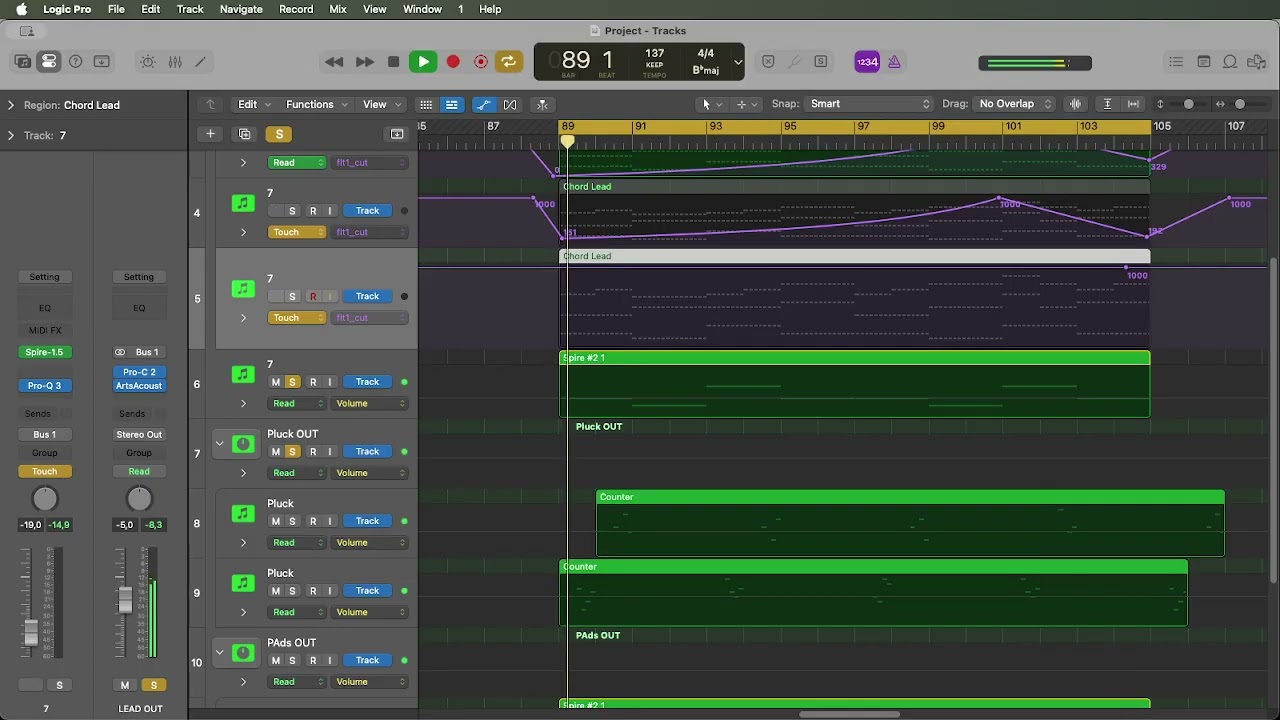Expand the Track 7 inspector disclosure triangle
This screenshot has width=1280, height=720.
[x=11, y=135]
